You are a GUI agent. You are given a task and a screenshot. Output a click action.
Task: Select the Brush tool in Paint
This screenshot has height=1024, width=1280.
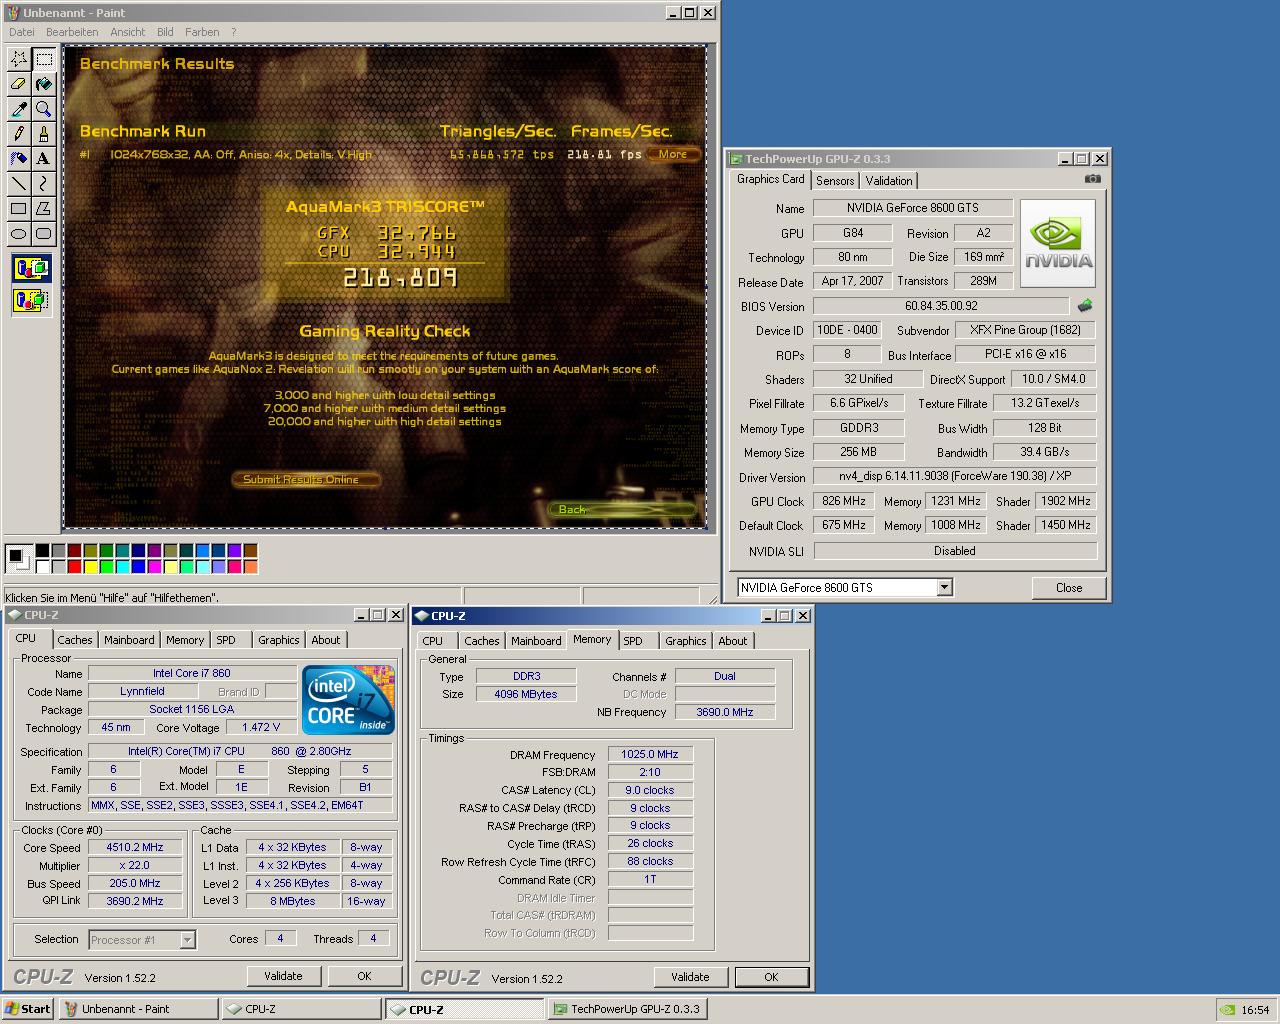coord(44,134)
